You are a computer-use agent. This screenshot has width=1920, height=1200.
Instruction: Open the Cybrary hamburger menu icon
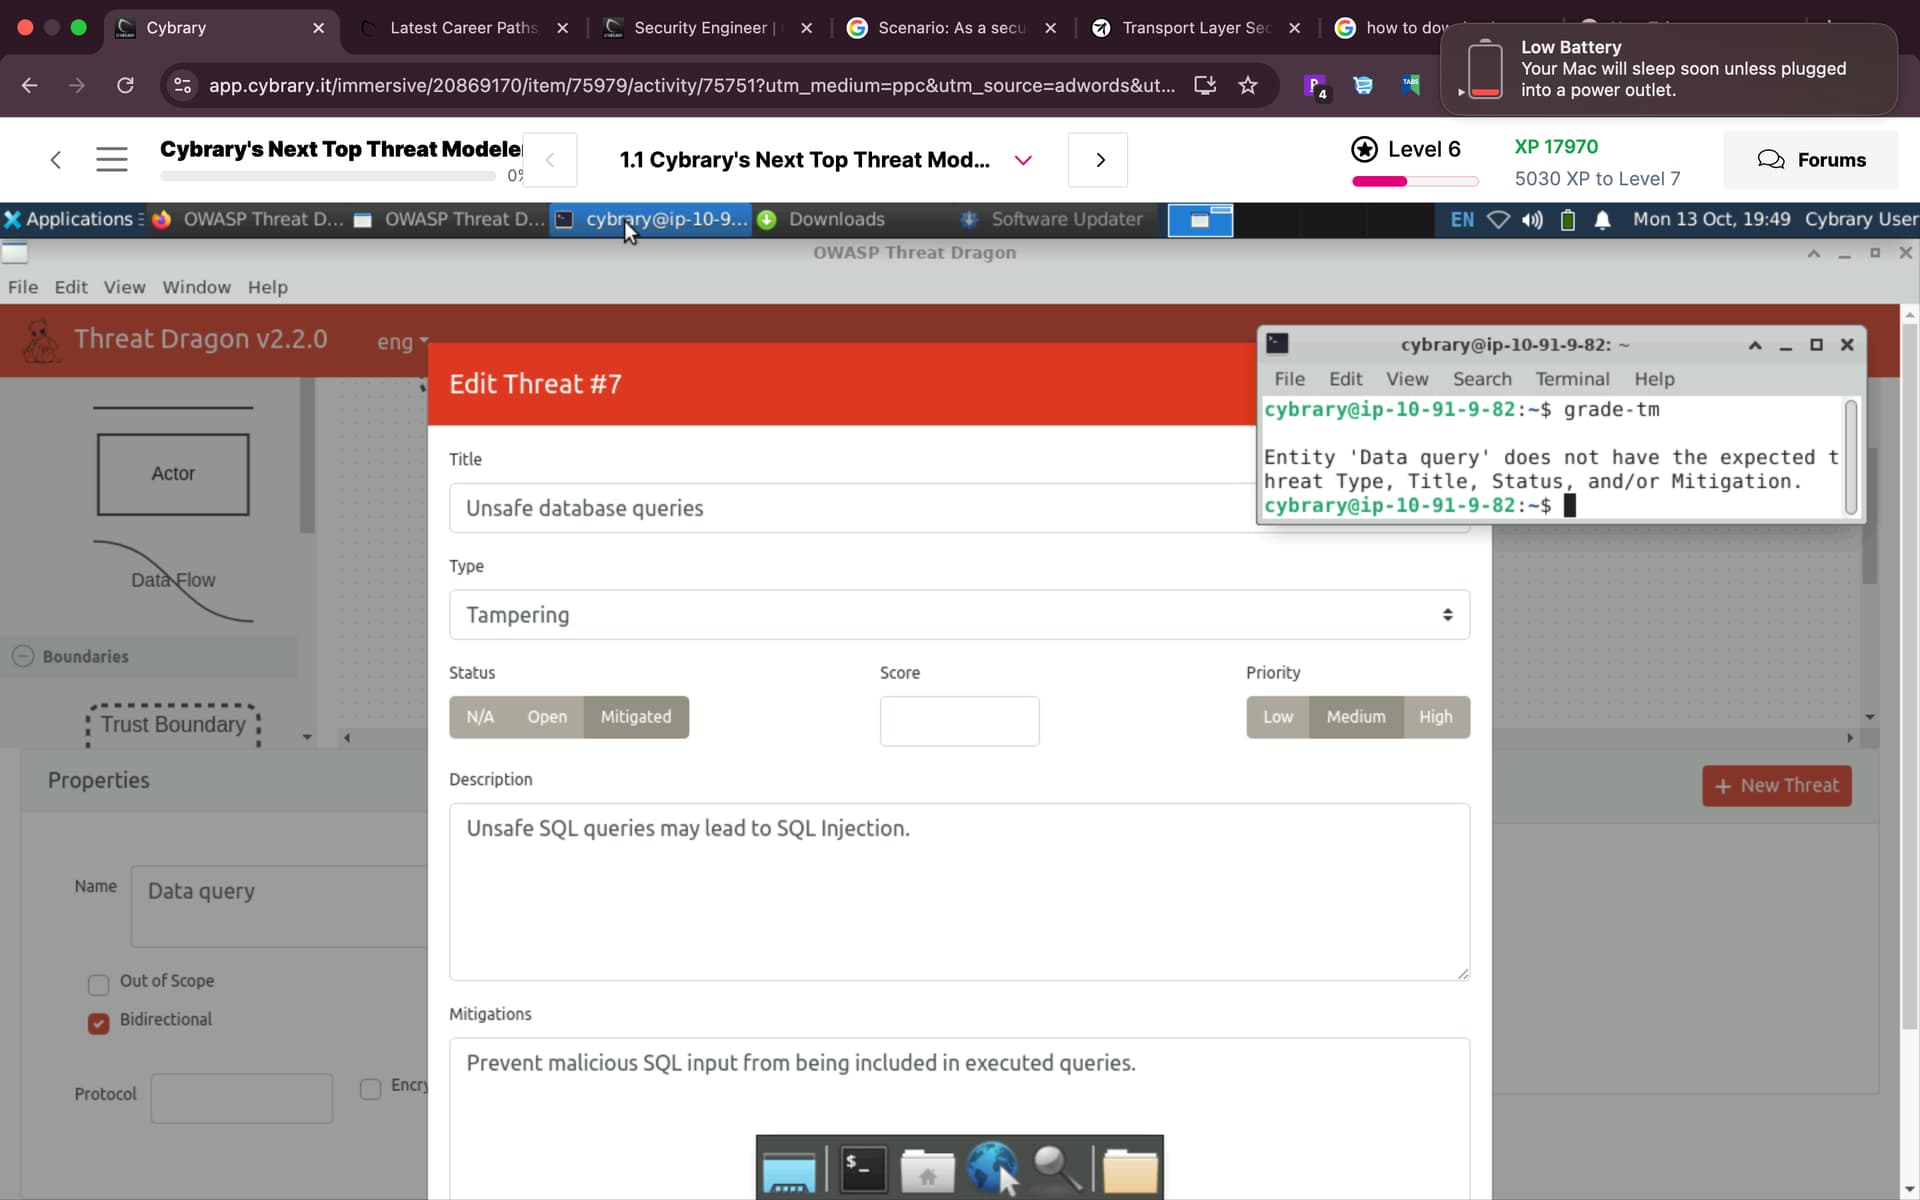(111, 159)
